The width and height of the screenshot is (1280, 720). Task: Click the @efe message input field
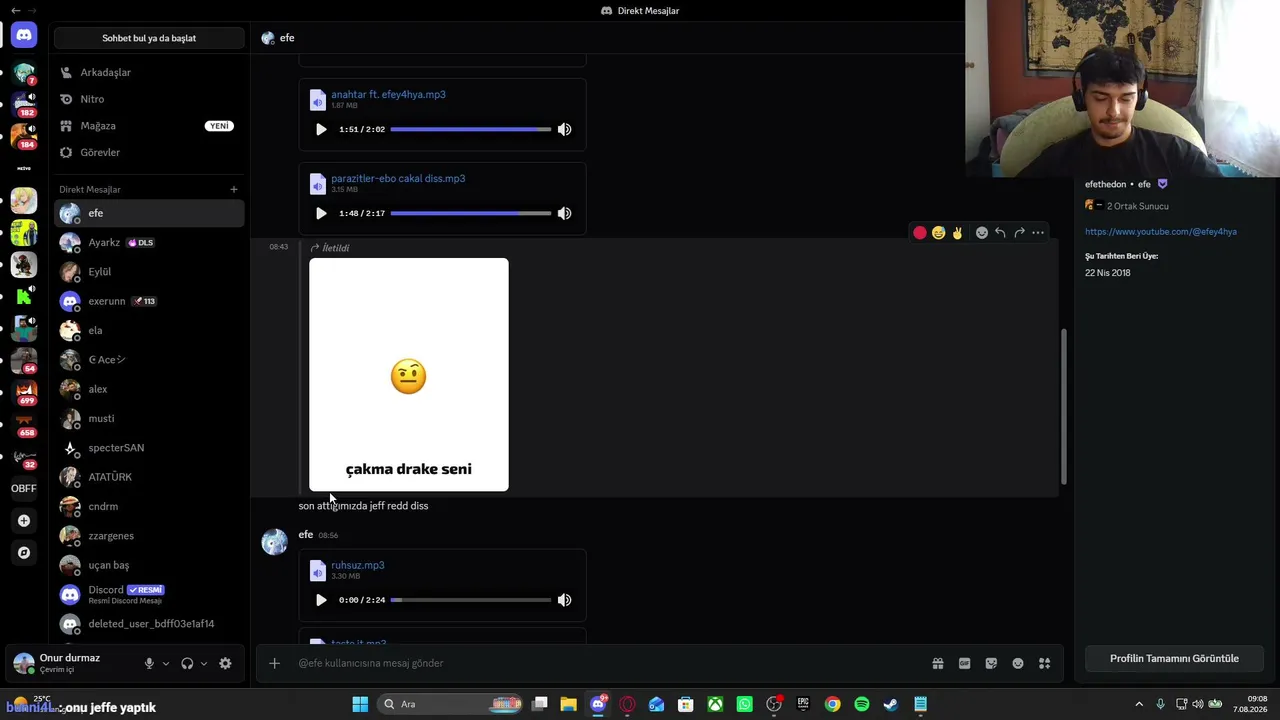[x=608, y=663]
